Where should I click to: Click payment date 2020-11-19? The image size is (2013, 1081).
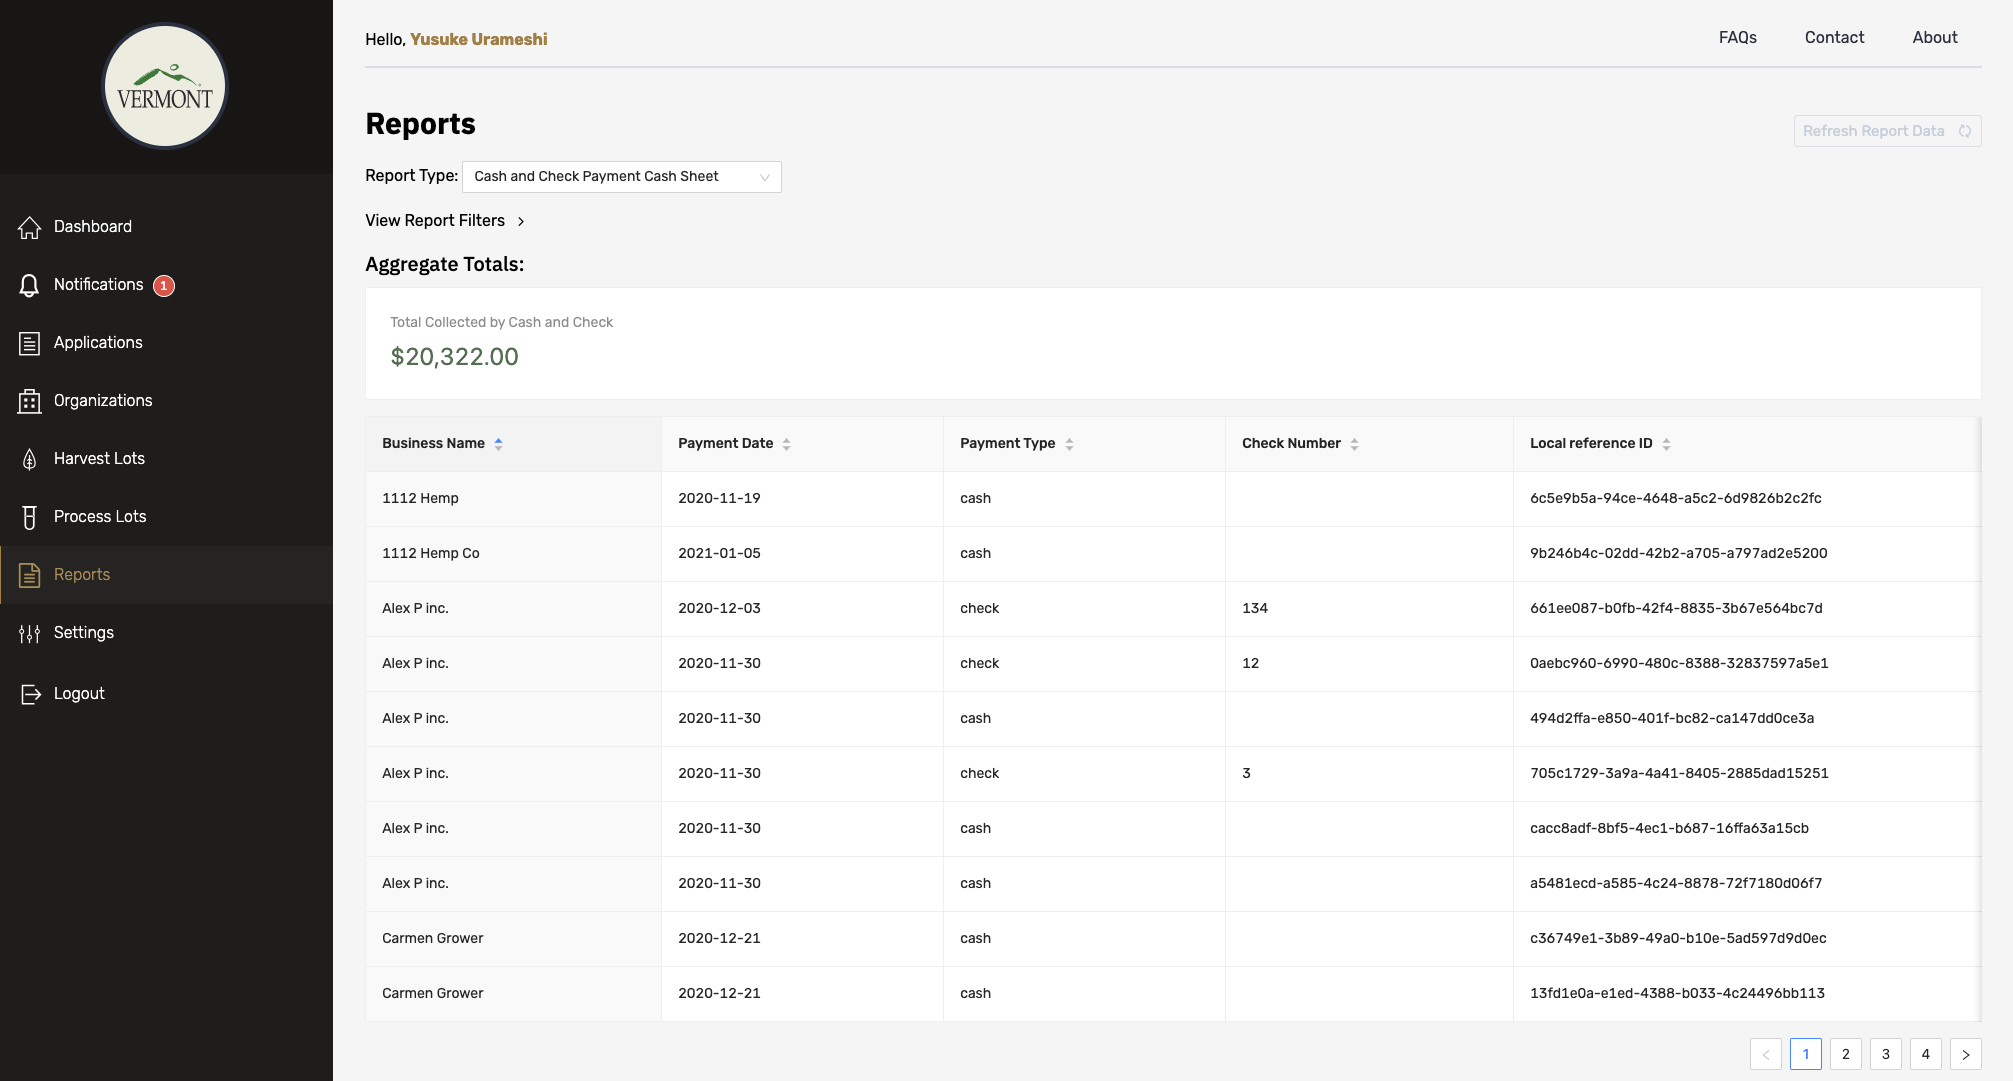point(719,498)
